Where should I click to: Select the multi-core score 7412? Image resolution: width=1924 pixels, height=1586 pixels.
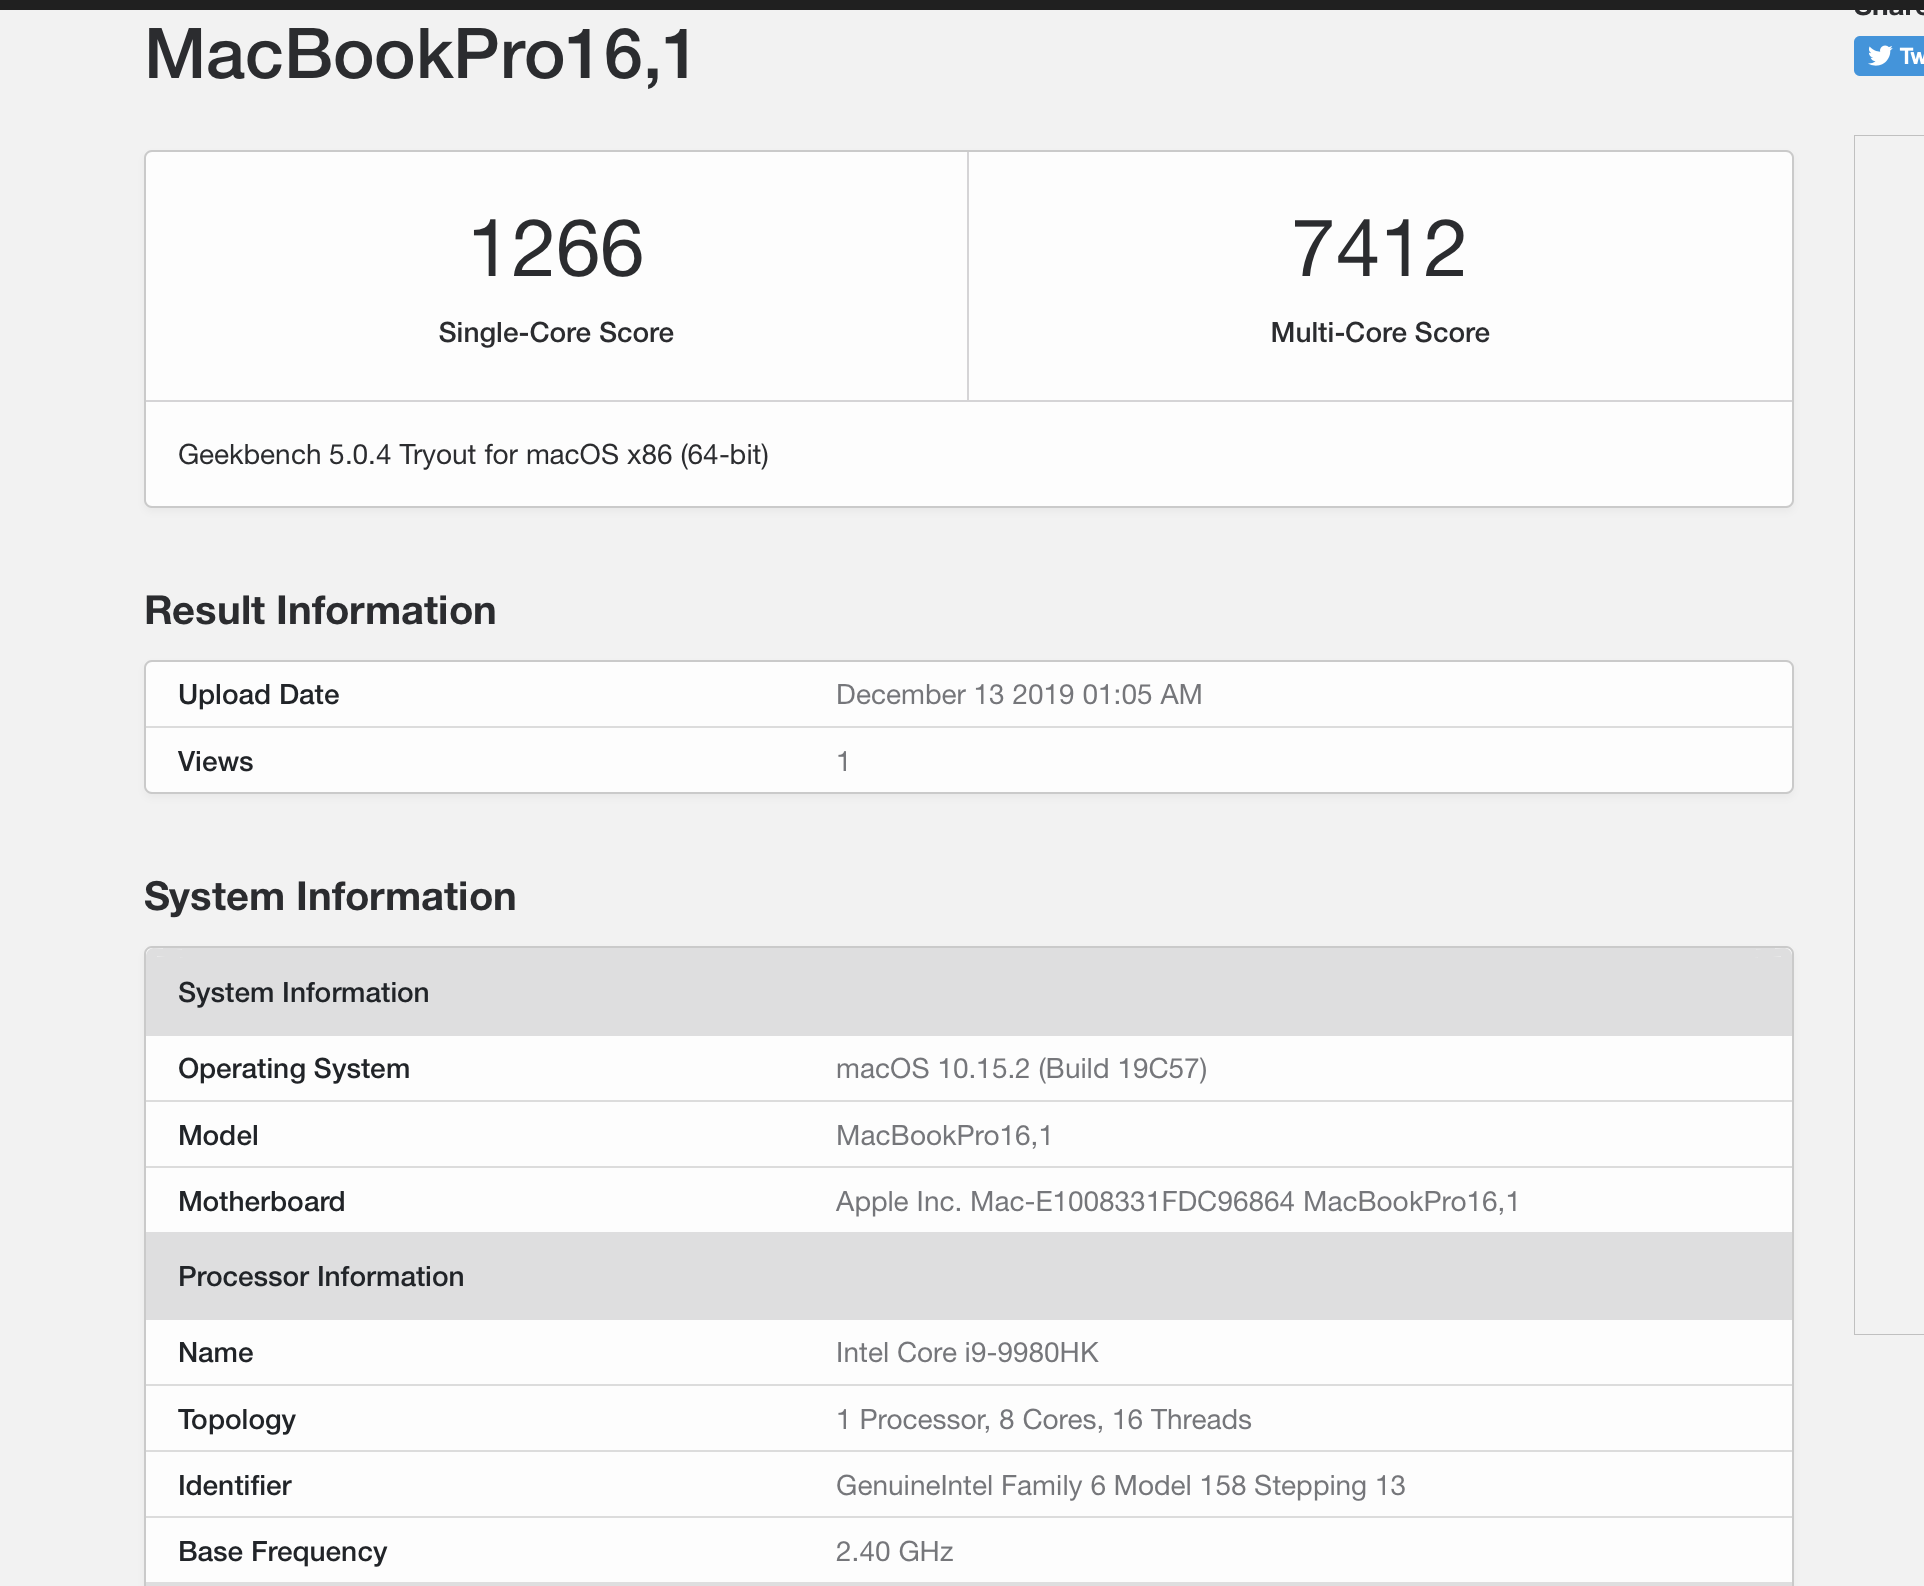point(1380,248)
